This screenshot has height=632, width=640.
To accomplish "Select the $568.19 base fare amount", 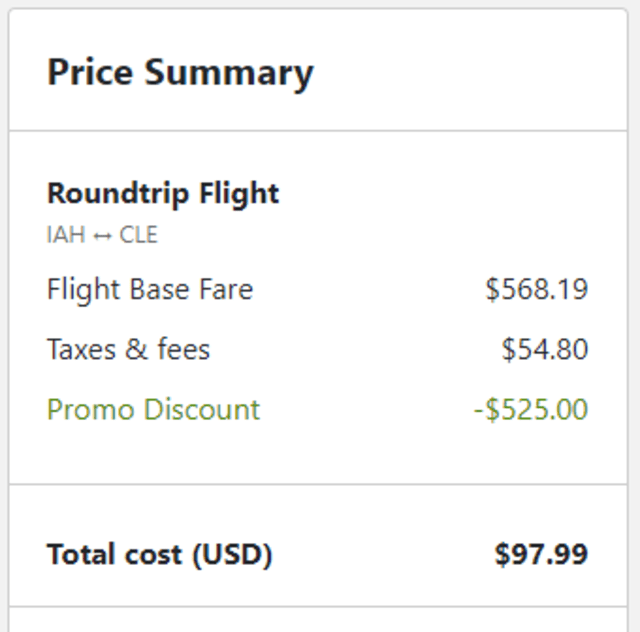I will [x=537, y=290].
